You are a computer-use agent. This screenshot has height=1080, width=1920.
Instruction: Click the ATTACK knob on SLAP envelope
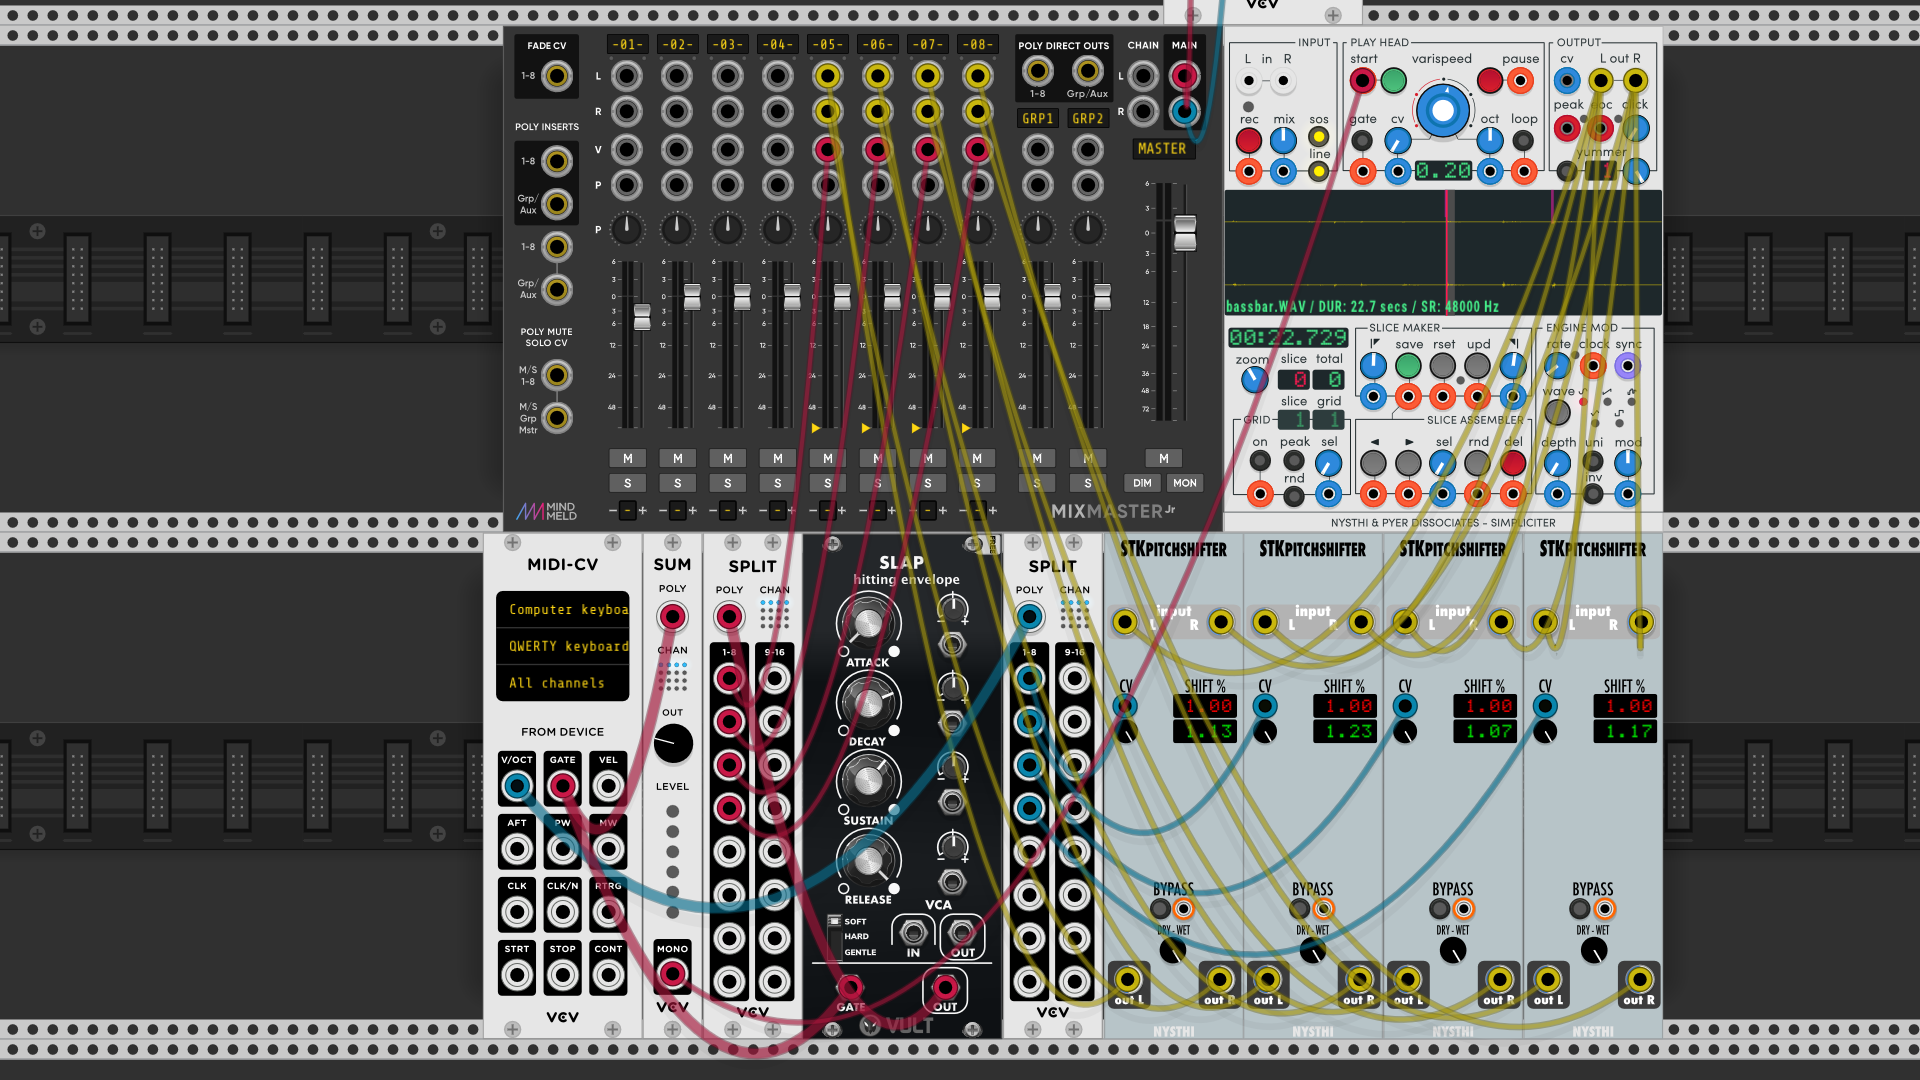868,623
